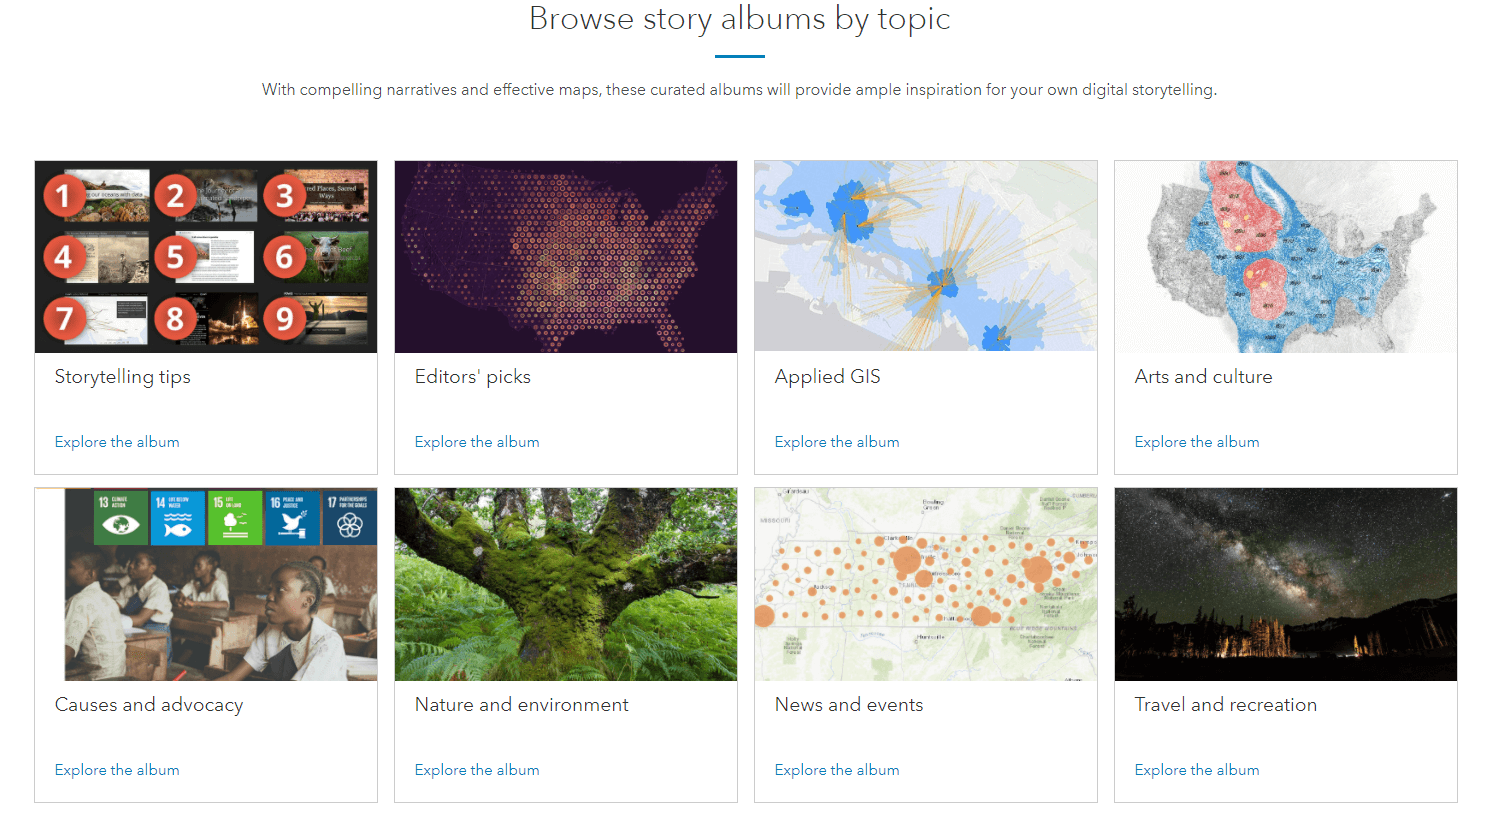Explore the album under Travel and recreation

click(1197, 770)
